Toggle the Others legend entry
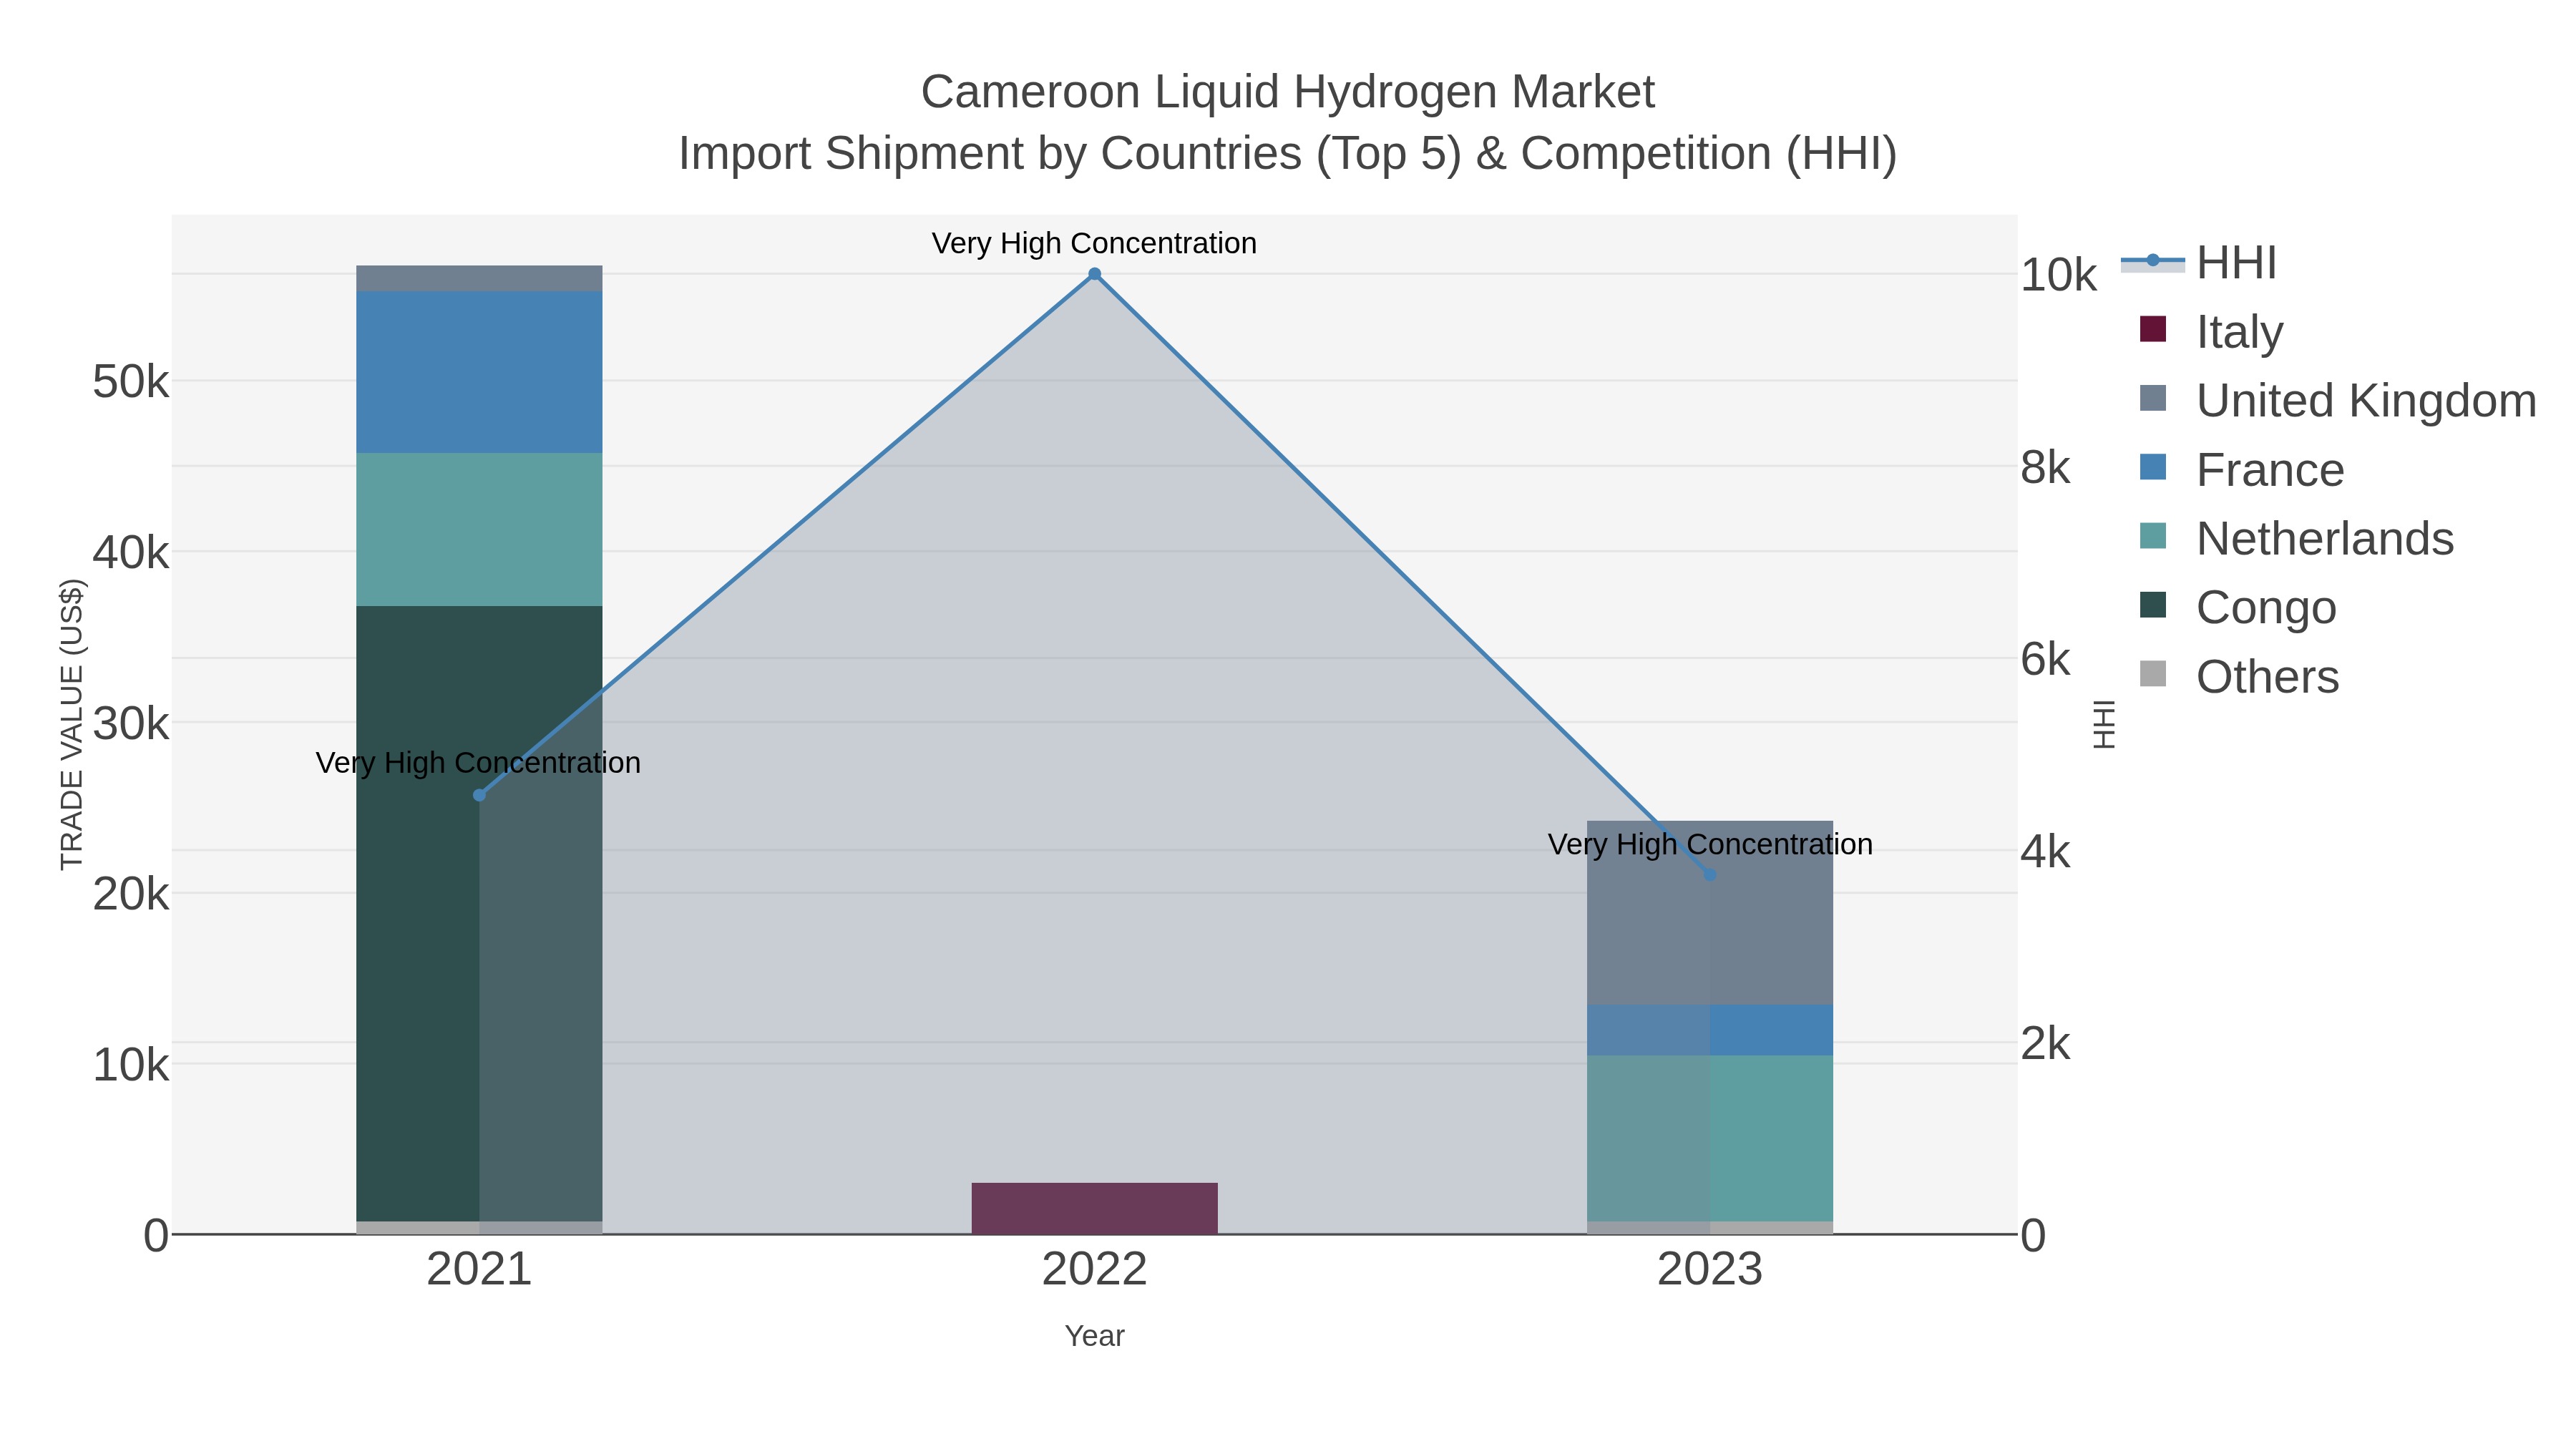 pos(2239,676)
